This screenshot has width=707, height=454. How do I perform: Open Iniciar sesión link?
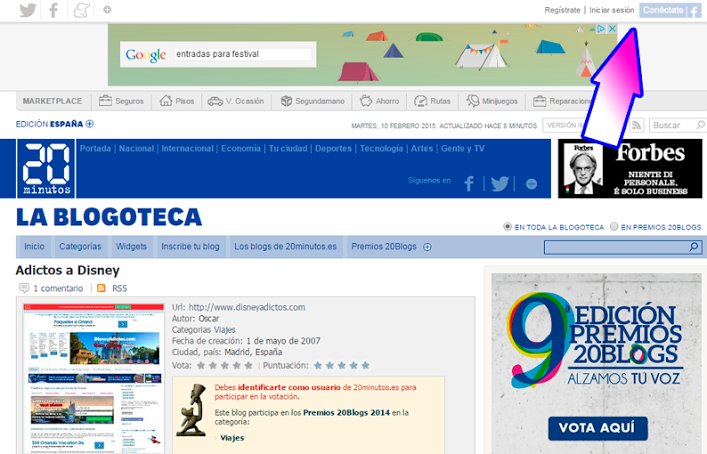[x=611, y=10]
